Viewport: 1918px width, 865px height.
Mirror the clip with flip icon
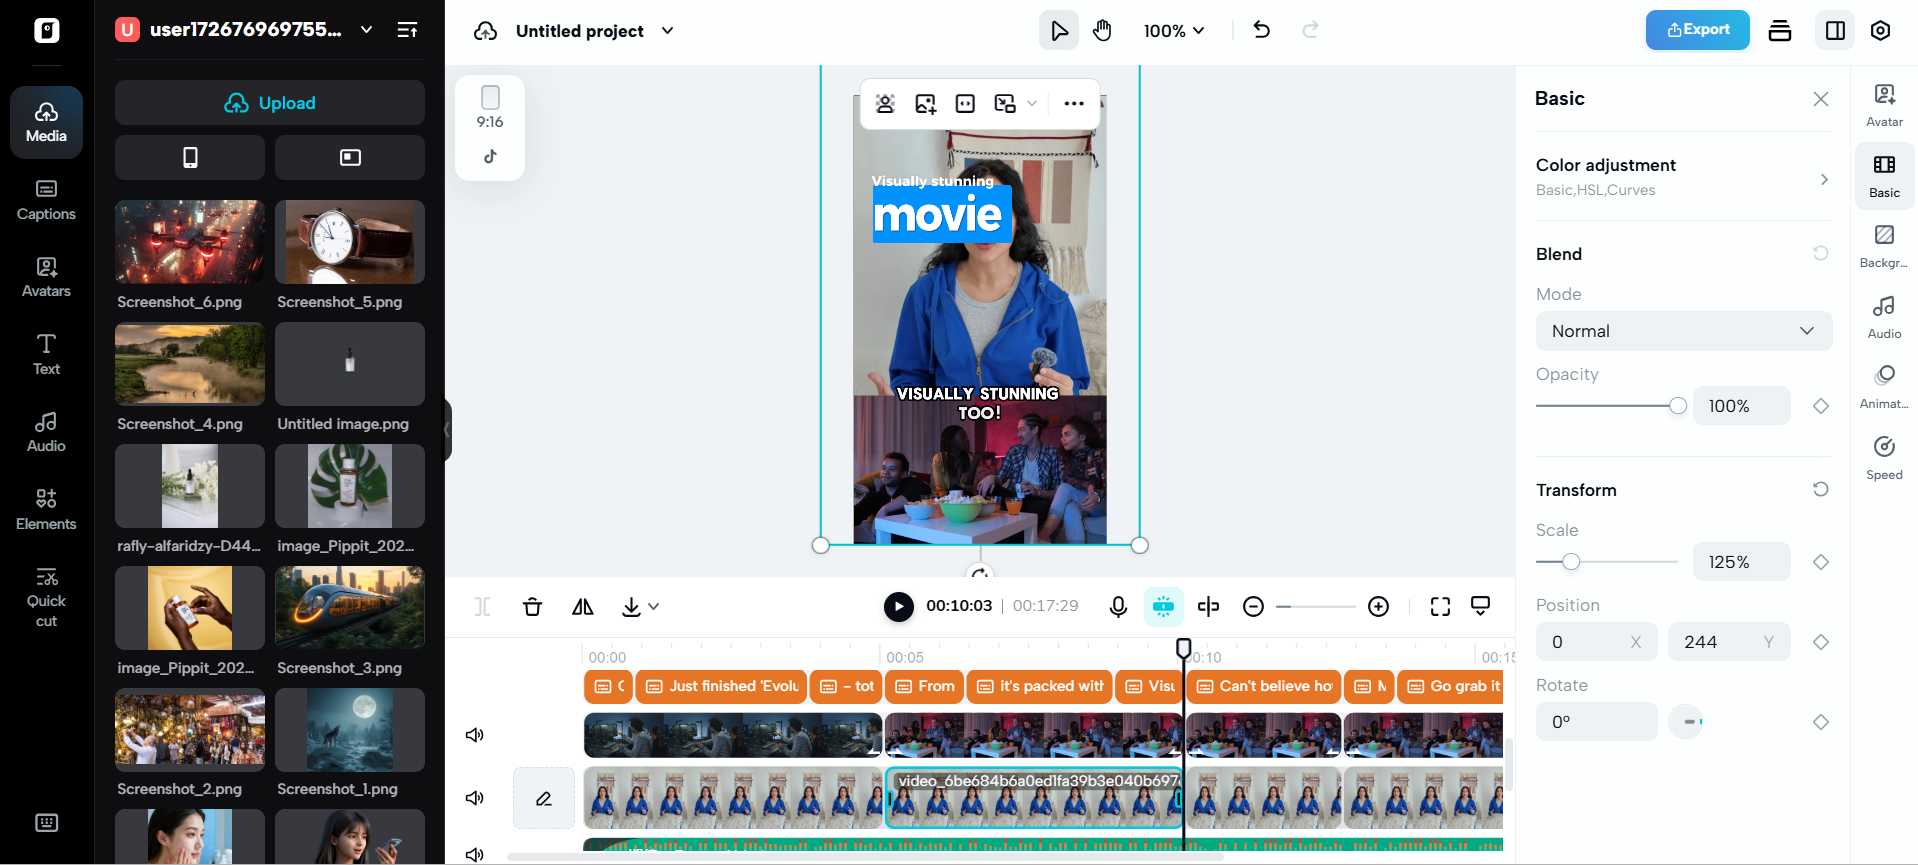[x=582, y=607]
